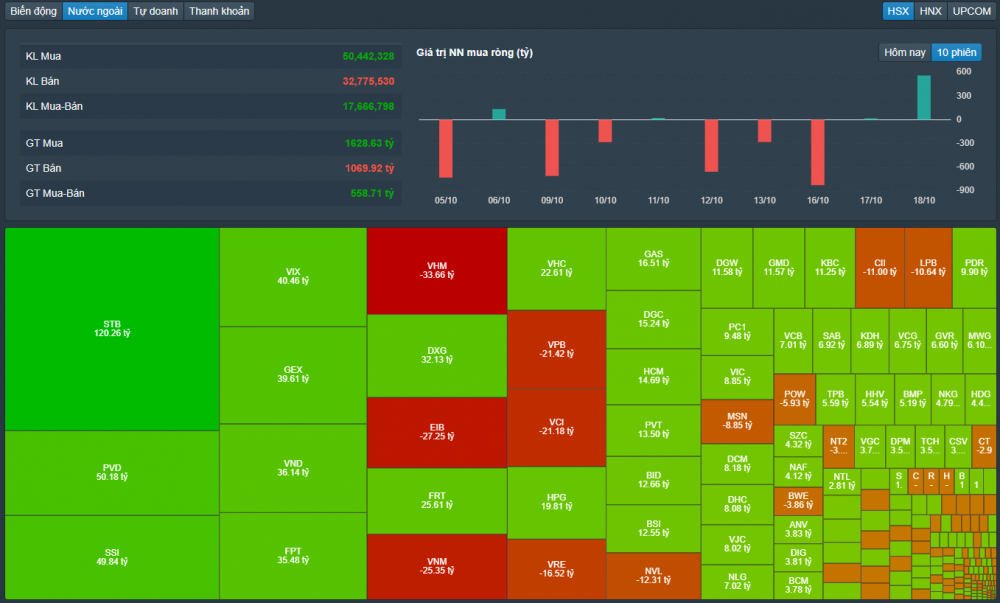Screen dimensions: 1000x603
Task: Switch to the Biến động tab
Action: click(34, 11)
